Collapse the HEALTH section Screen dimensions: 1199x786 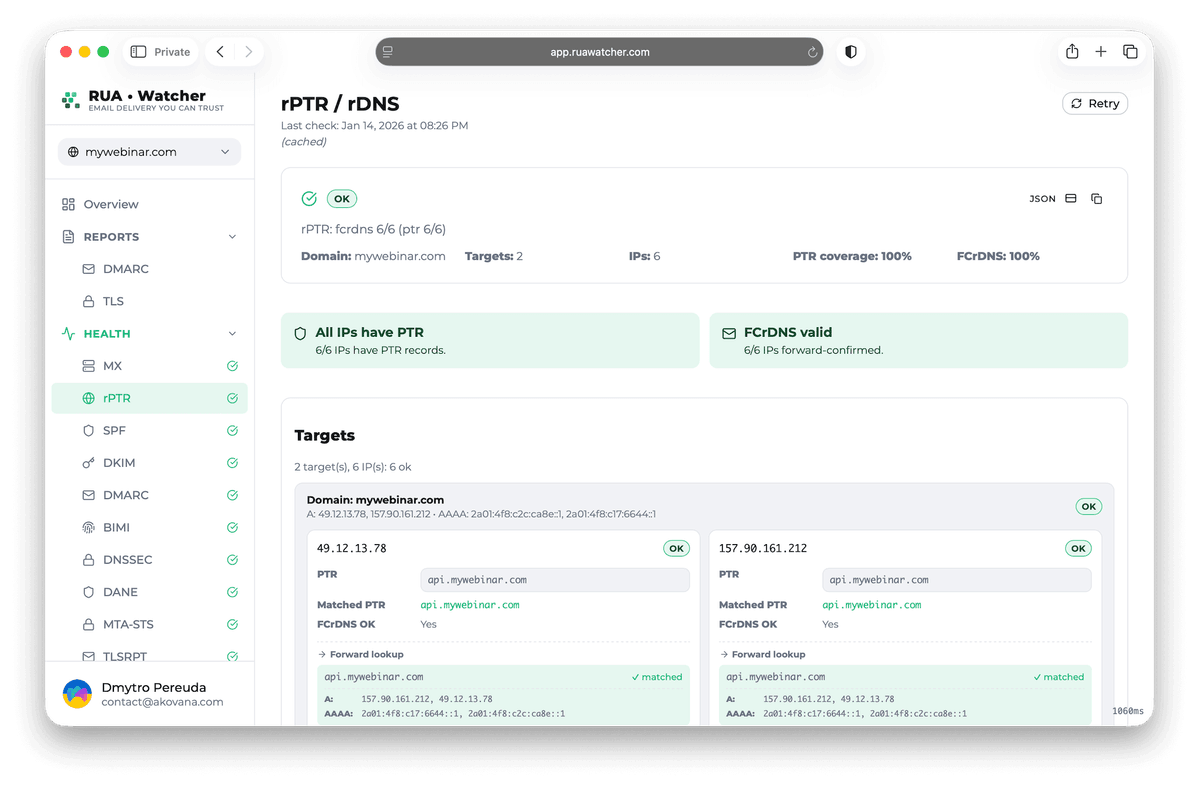point(232,334)
